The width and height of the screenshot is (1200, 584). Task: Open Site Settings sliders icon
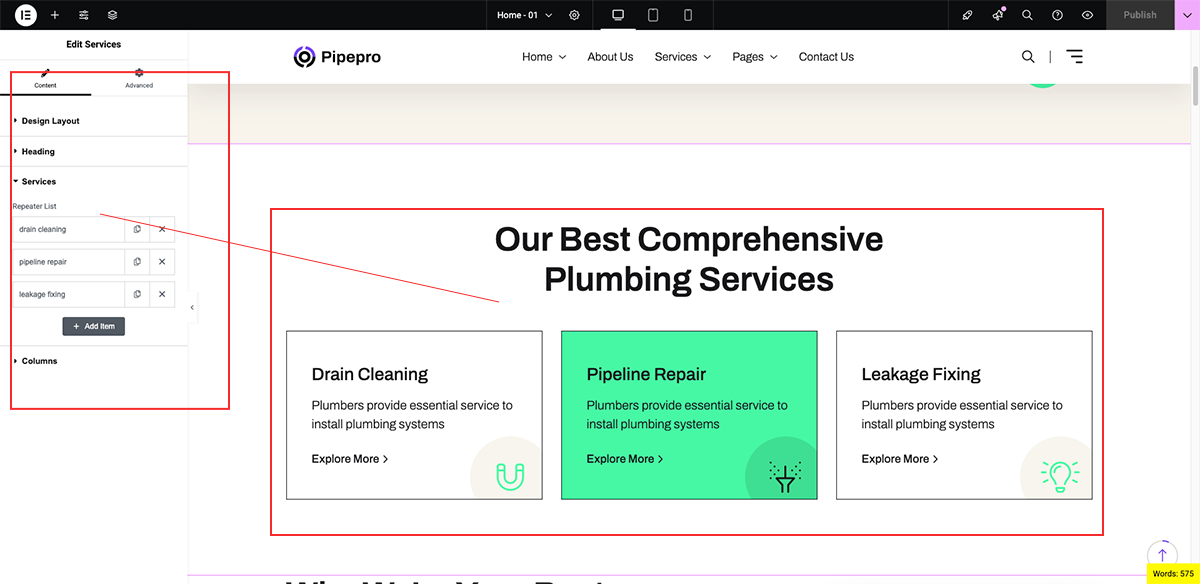pos(84,15)
